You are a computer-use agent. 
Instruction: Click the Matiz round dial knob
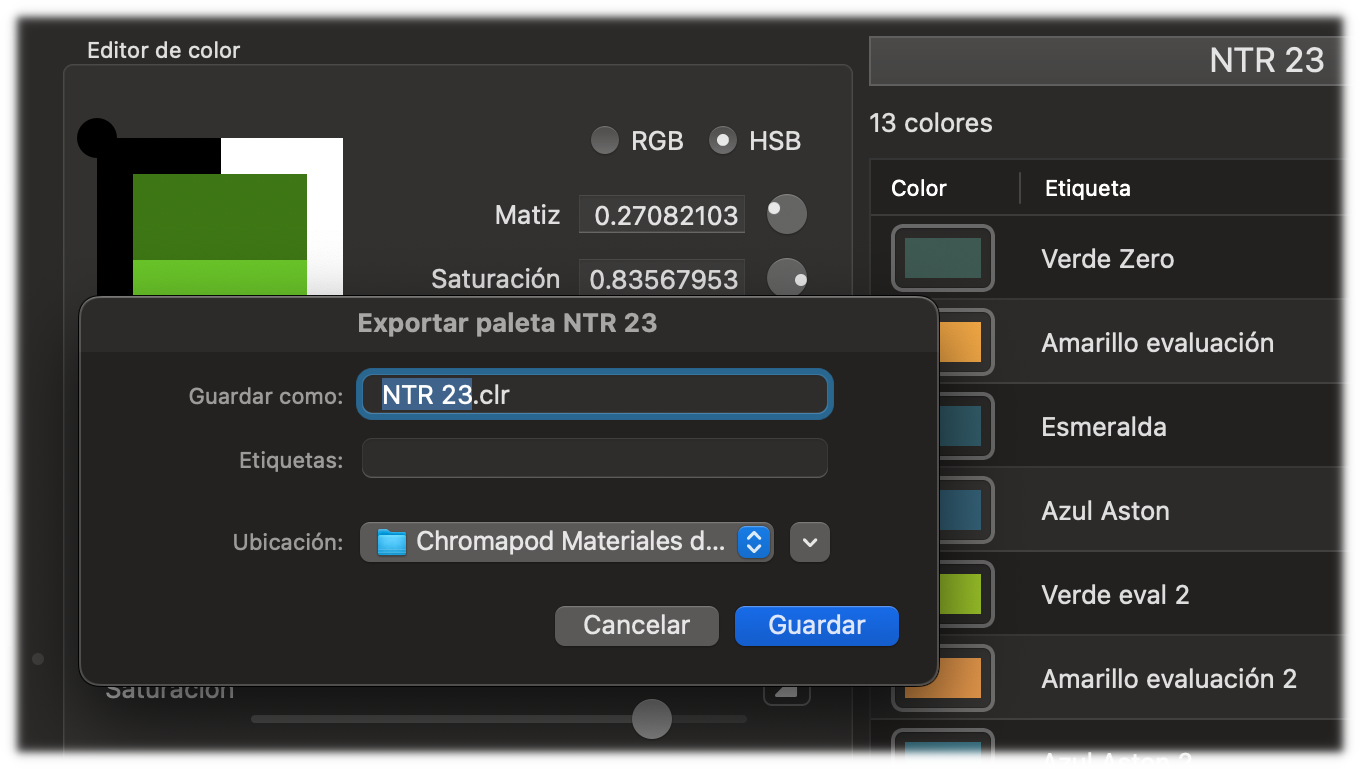coord(786,214)
